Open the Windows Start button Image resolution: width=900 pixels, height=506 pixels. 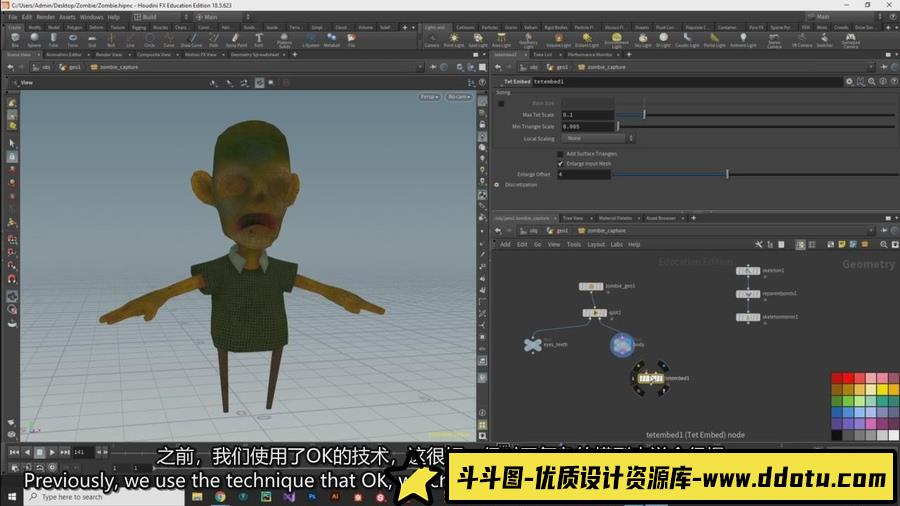tap(11, 497)
